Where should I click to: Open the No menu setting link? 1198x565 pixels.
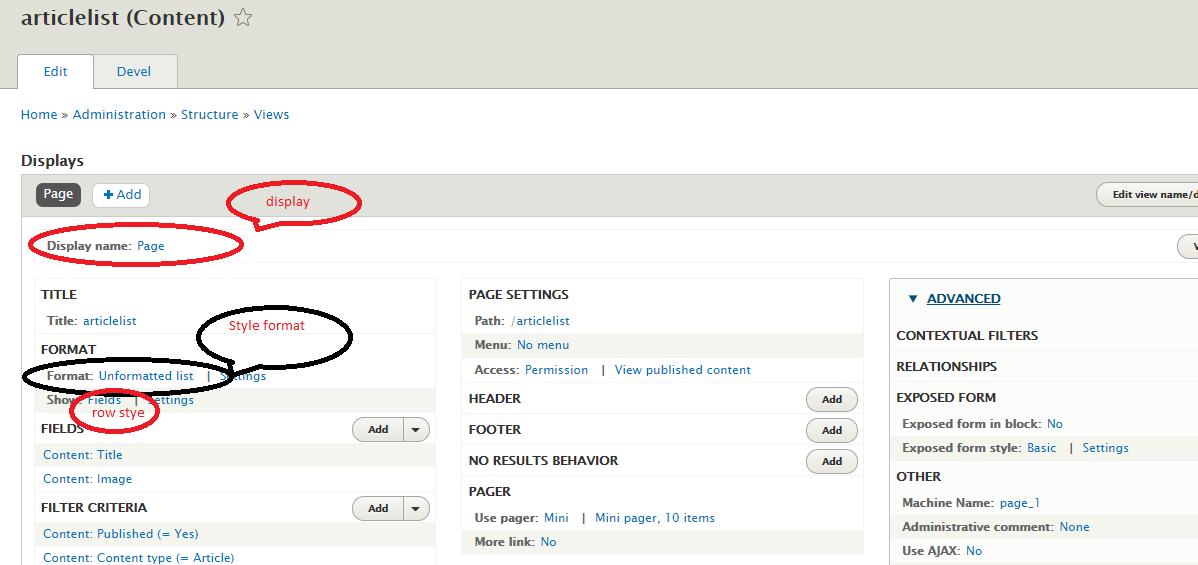[543, 345]
